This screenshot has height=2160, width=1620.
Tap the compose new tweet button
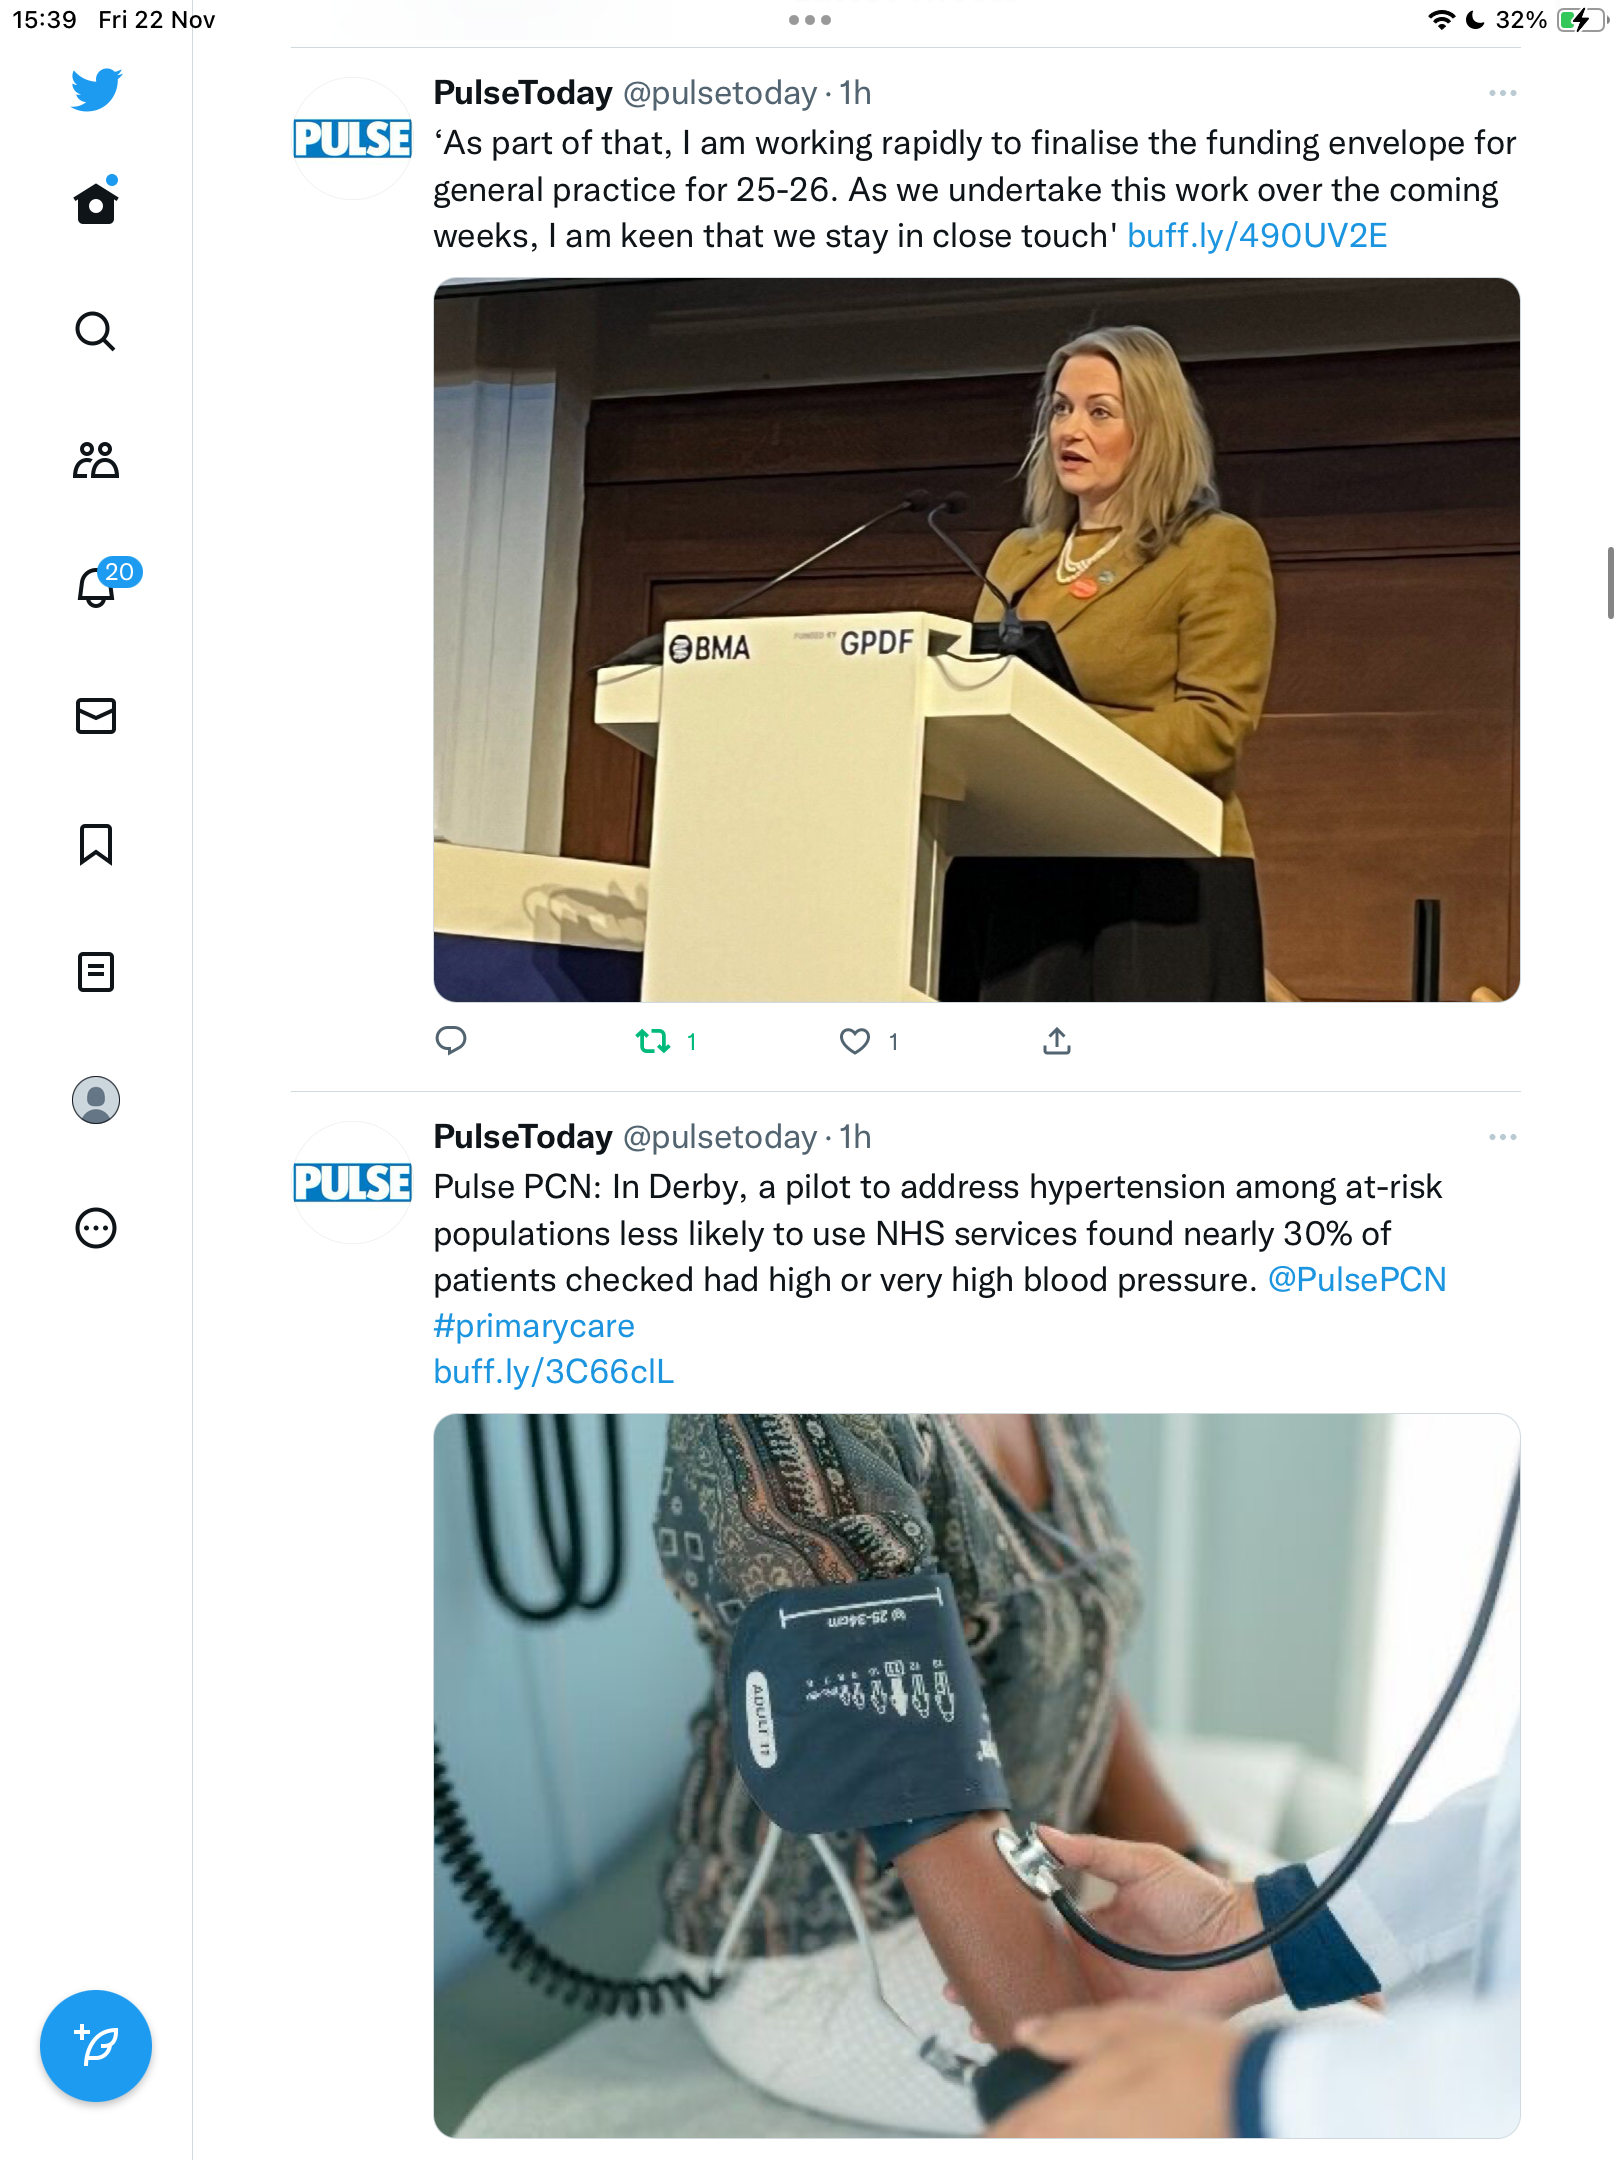click(96, 2046)
